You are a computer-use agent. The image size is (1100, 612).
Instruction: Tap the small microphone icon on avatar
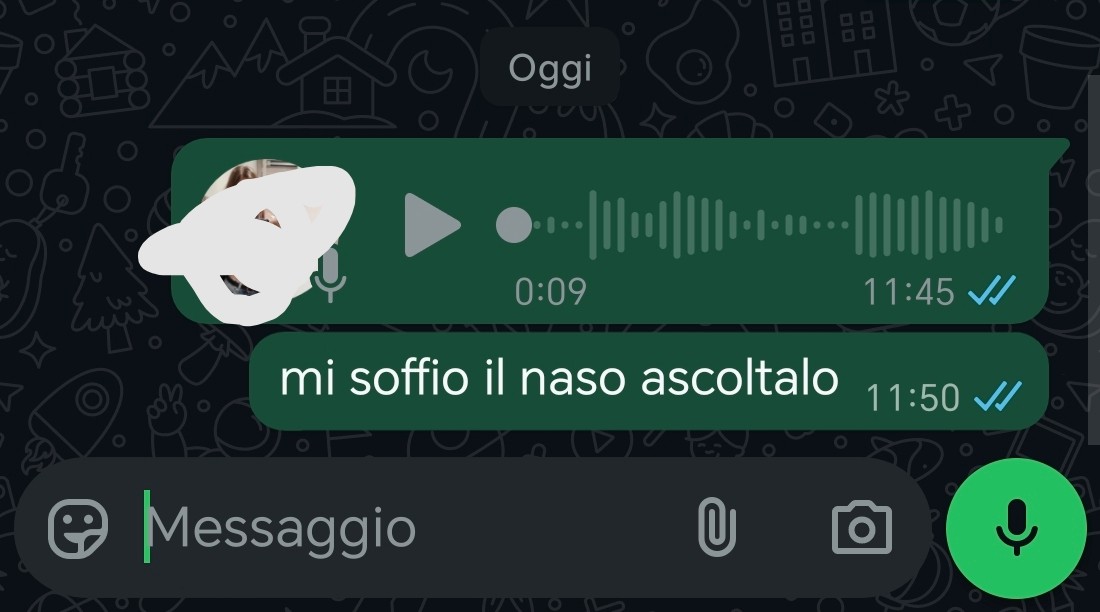click(x=329, y=276)
